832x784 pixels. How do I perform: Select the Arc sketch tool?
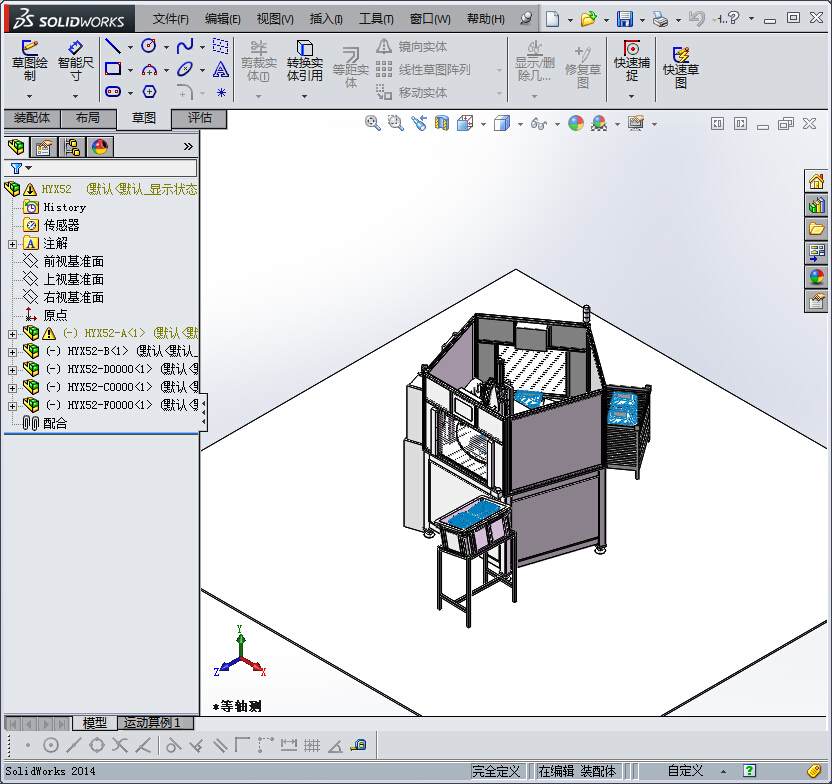pos(149,69)
